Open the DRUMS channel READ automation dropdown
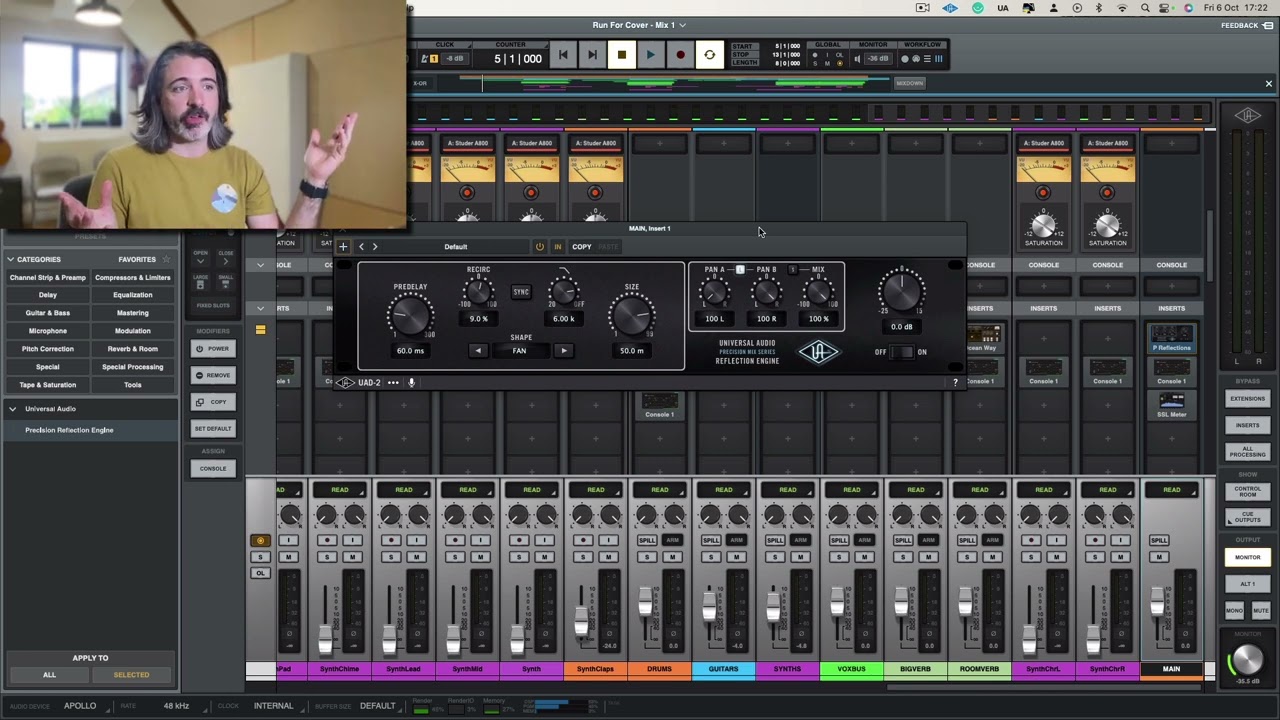 click(x=660, y=490)
